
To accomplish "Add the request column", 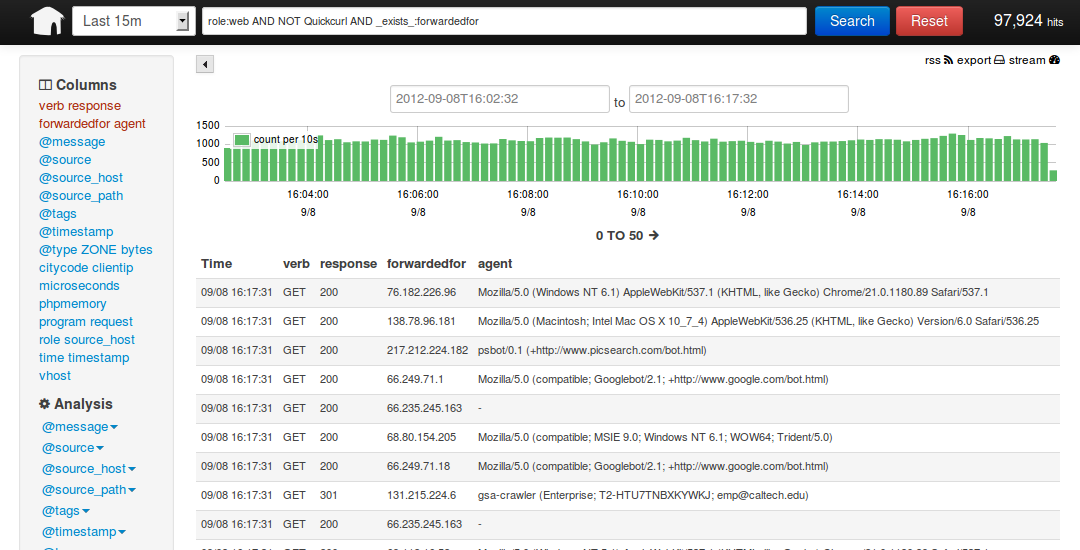I will pyautogui.click(x=112, y=321).
